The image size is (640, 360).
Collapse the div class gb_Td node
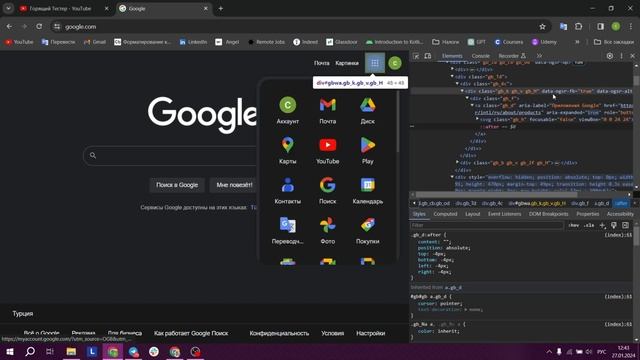[x=452, y=76]
